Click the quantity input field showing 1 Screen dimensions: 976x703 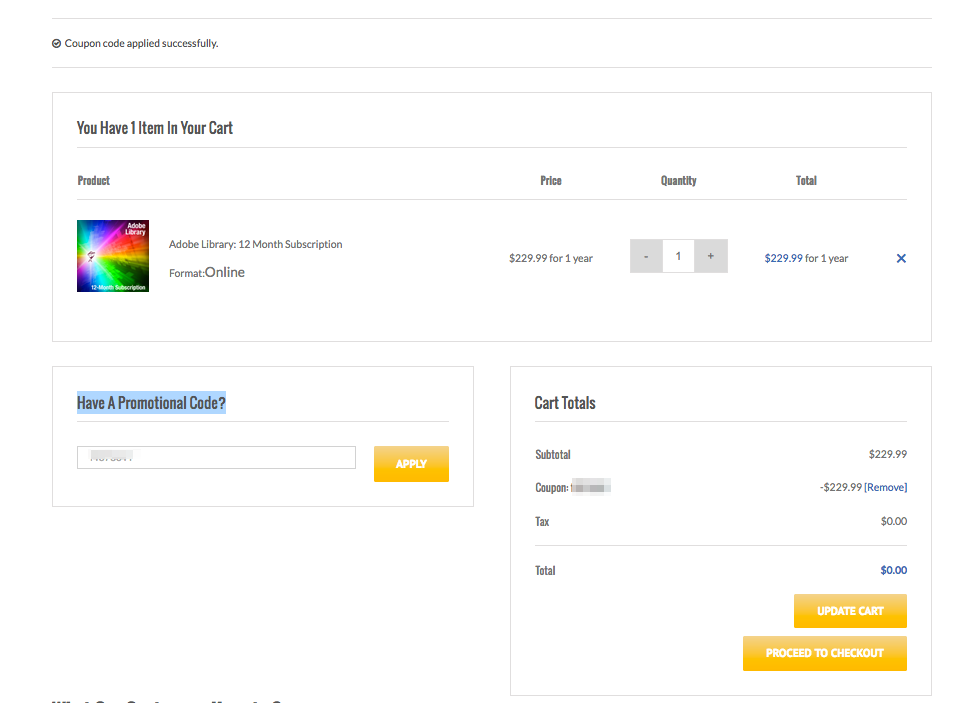pyautogui.click(x=678, y=256)
